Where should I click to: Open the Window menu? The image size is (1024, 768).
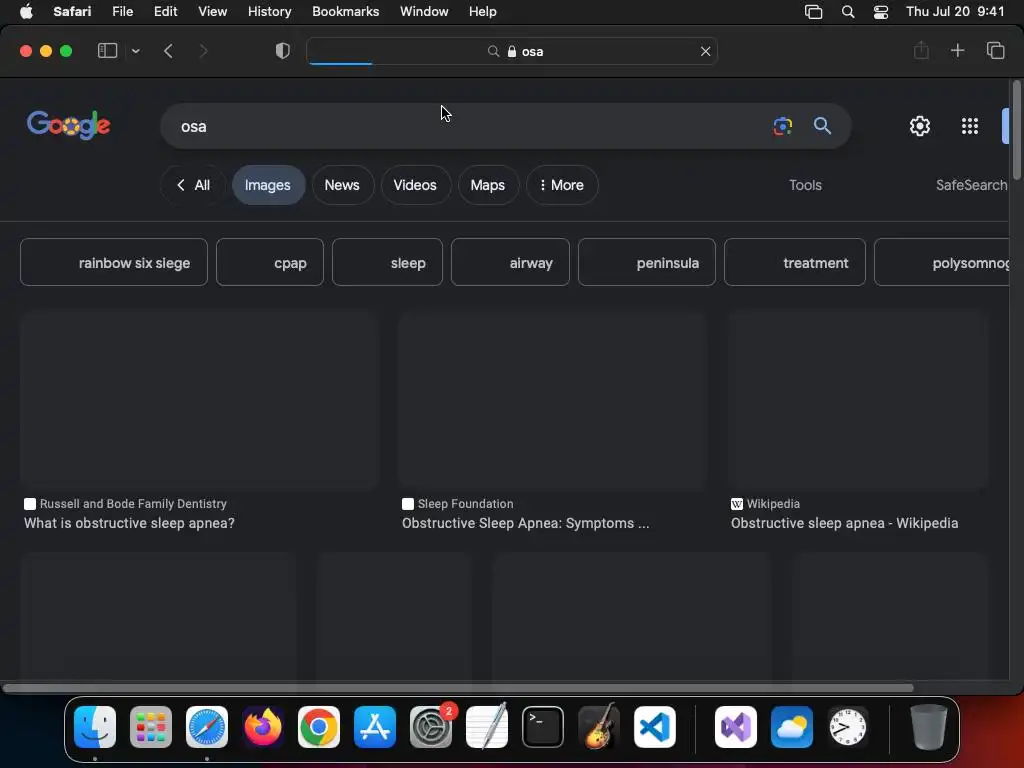click(x=424, y=12)
